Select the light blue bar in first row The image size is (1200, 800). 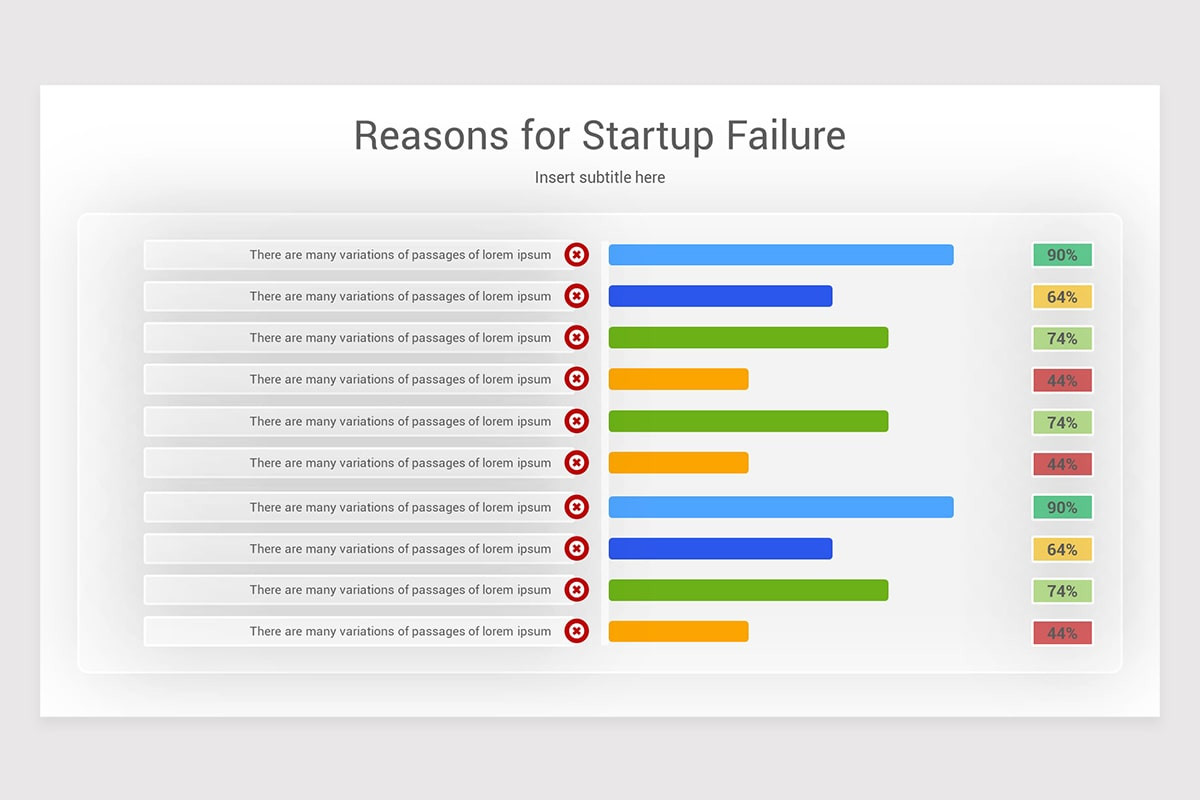pyautogui.click(x=781, y=255)
